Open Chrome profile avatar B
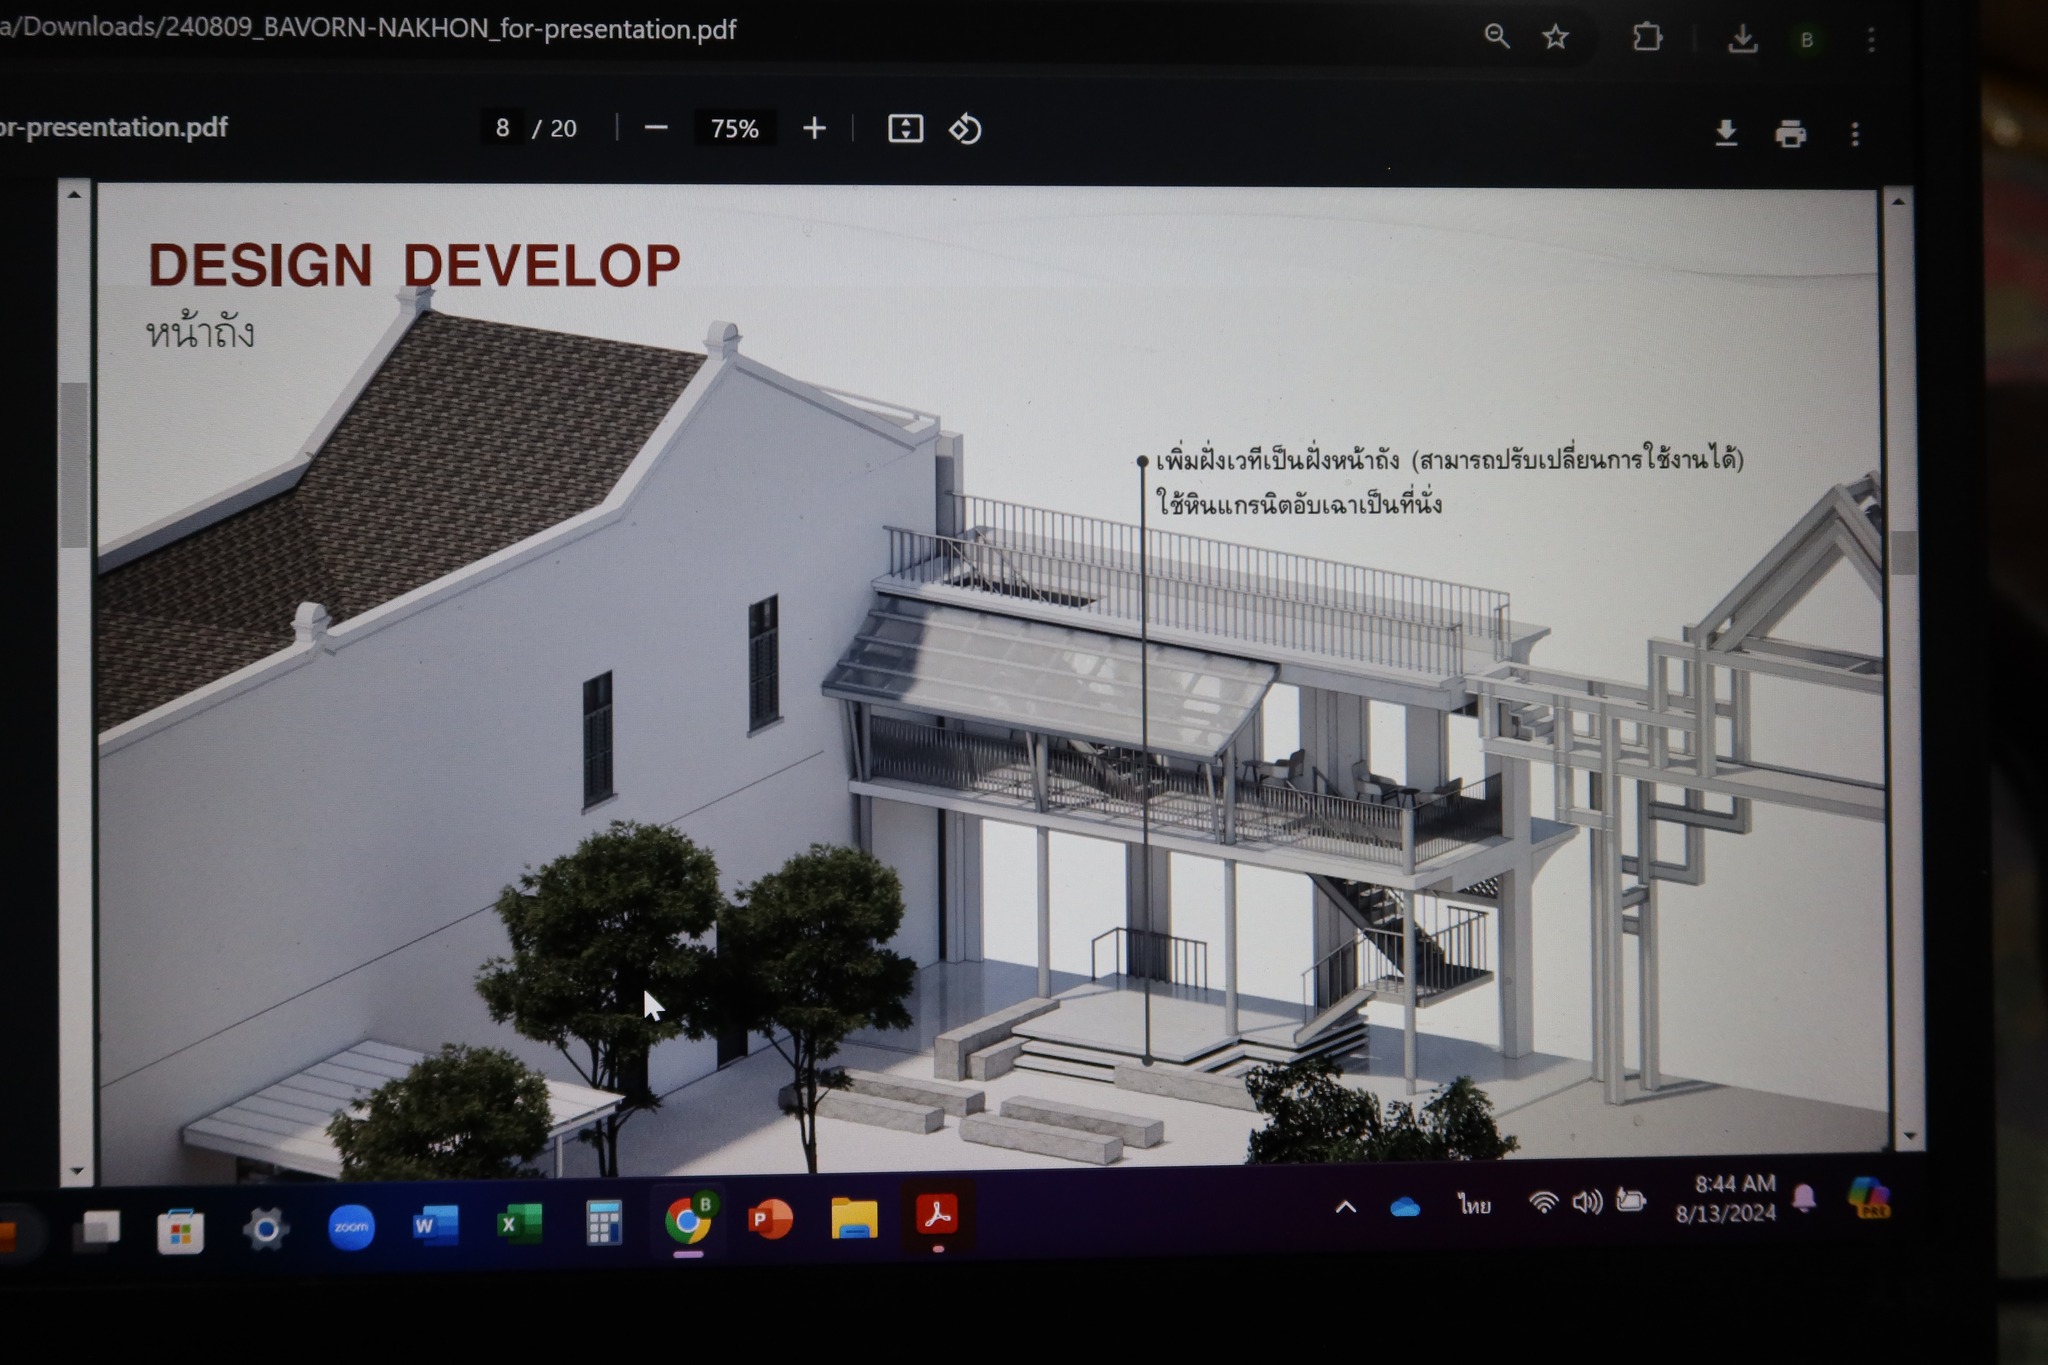The image size is (2048, 1365). point(1807,40)
